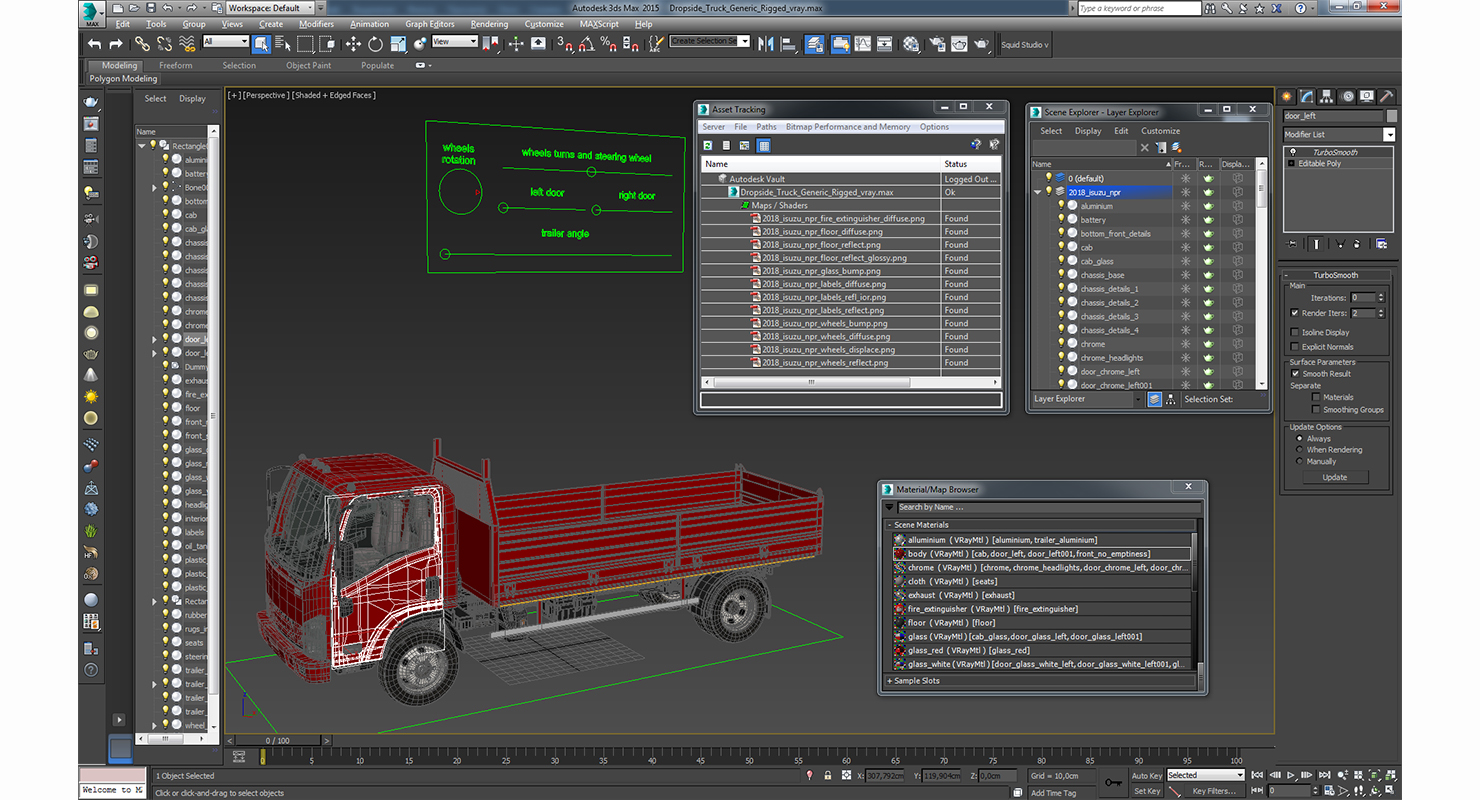Click the Set Key button
This screenshot has width=1480, height=800.
pos(1147,791)
